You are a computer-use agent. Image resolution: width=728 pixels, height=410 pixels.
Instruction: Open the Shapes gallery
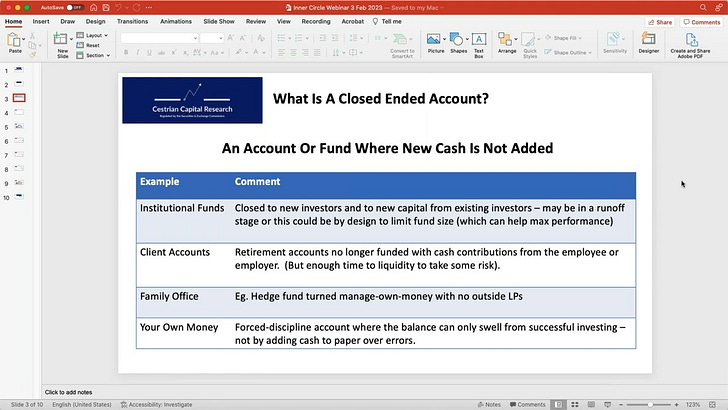pos(458,43)
